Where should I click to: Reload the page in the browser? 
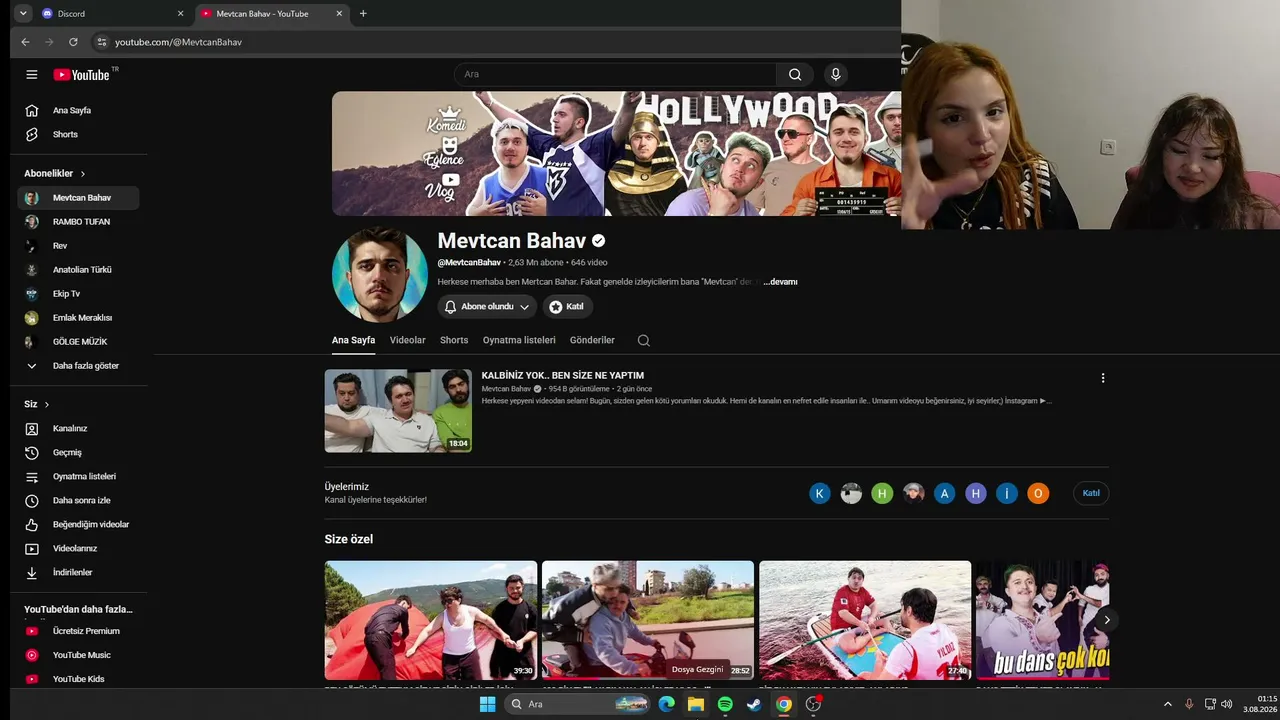coord(73,42)
